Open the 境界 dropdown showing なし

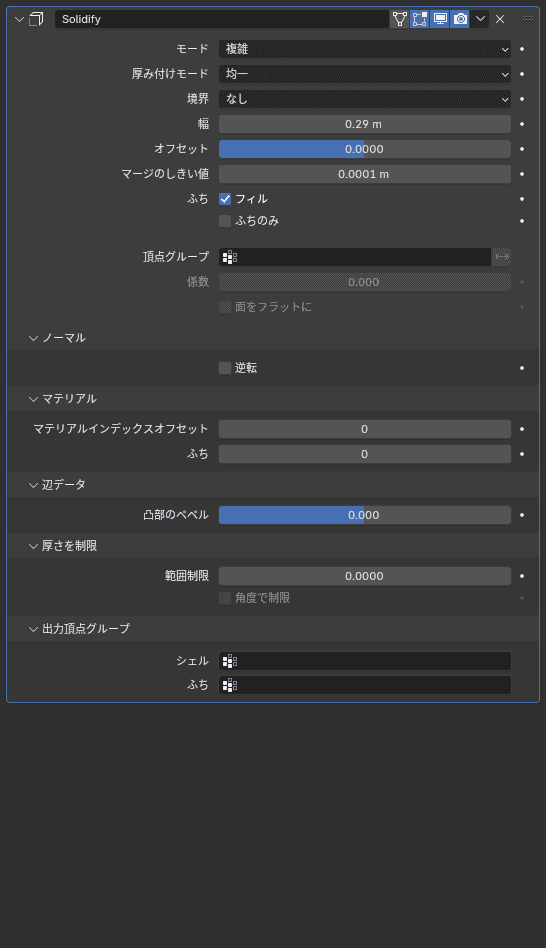tap(365, 99)
